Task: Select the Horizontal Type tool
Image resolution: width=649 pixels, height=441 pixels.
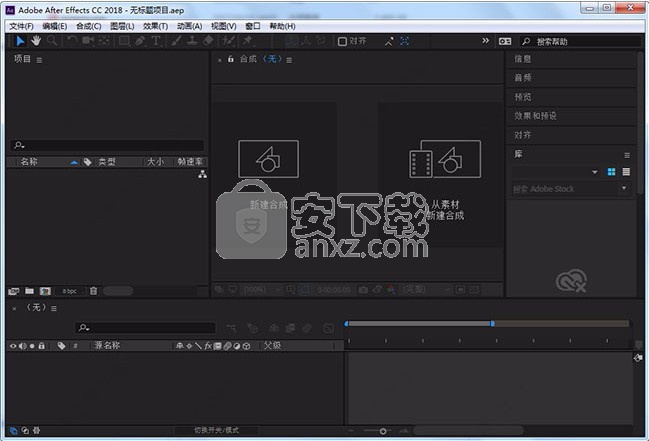Action: [x=156, y=41]
